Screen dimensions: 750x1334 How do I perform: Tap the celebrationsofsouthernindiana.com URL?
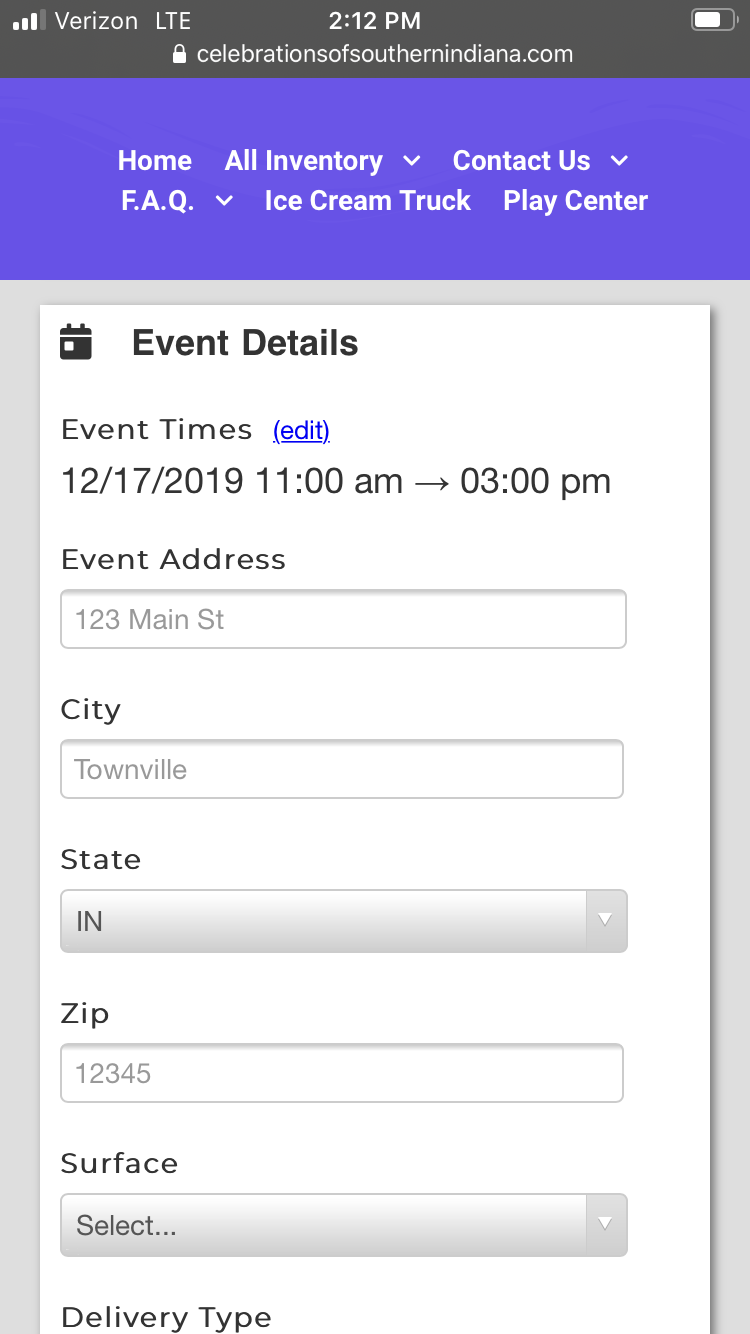[x=385, y=54]
